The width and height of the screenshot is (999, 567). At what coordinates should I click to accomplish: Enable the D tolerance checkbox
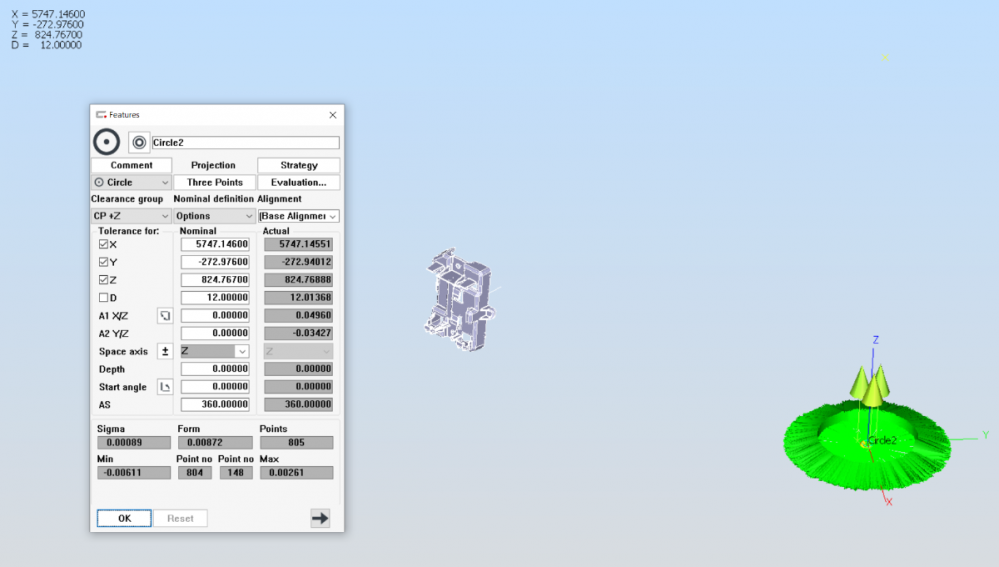[x=104, y=298]
